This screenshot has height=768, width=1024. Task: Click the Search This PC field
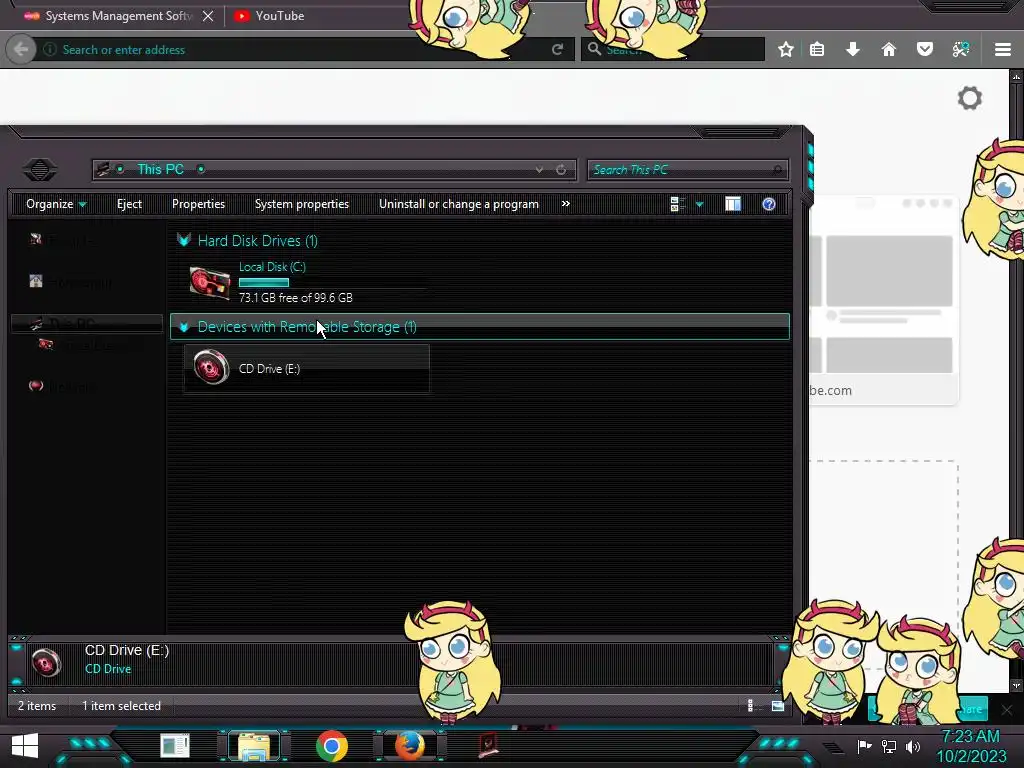(x=687, y=170)
